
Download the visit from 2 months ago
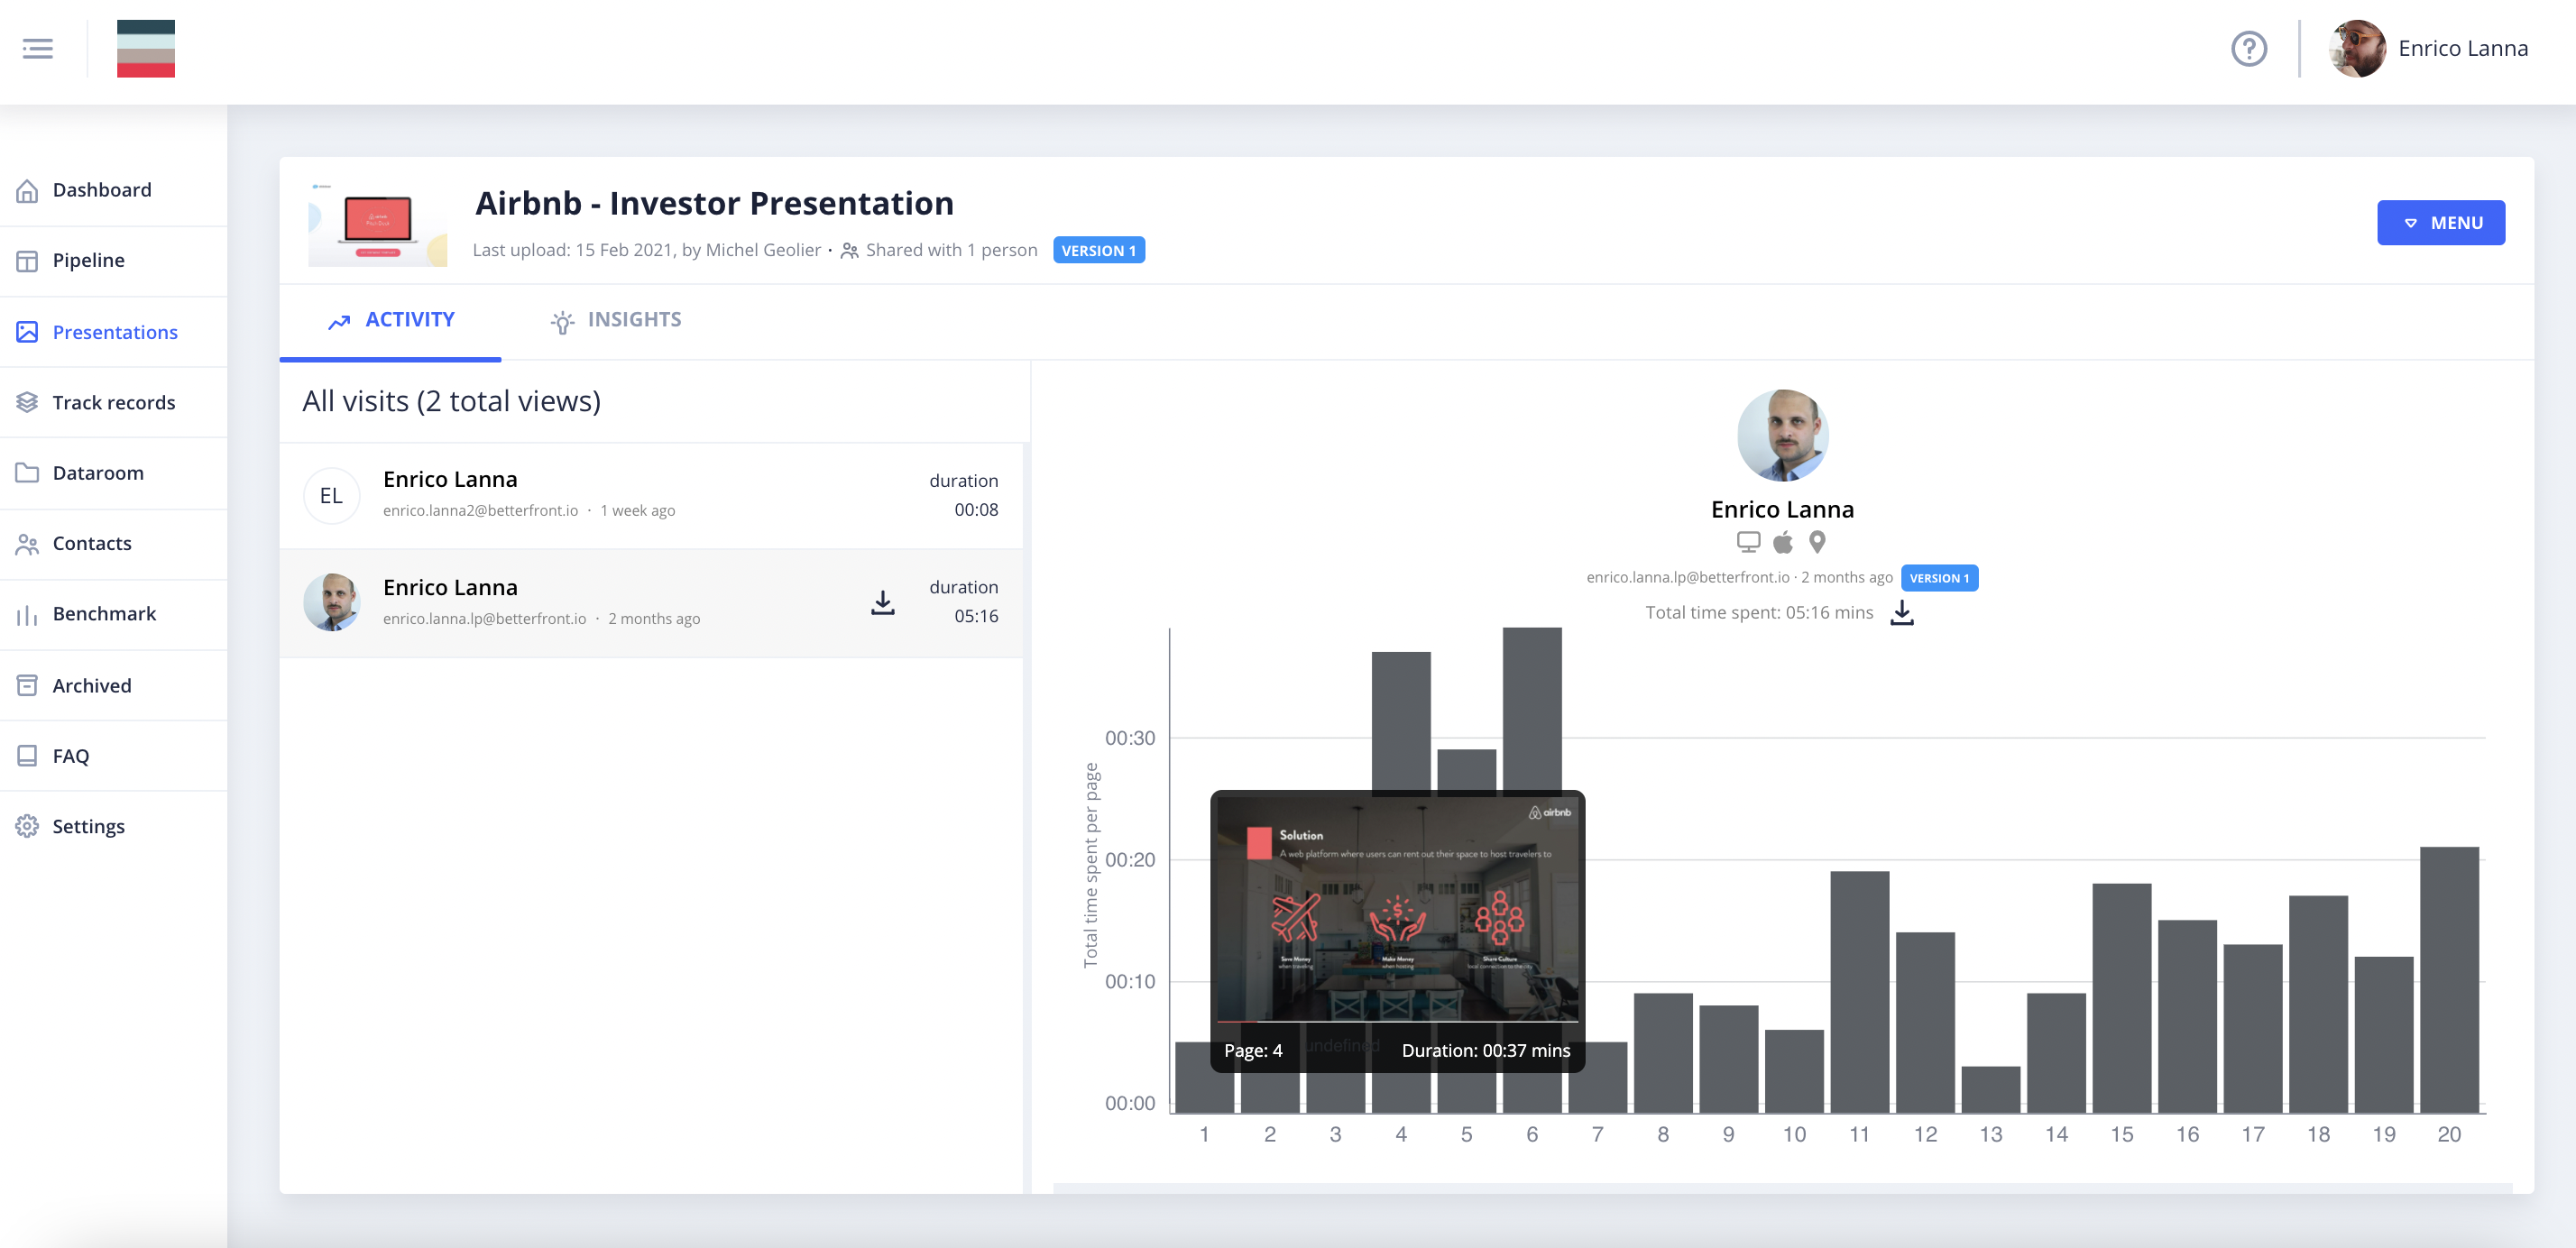[882, 601]
